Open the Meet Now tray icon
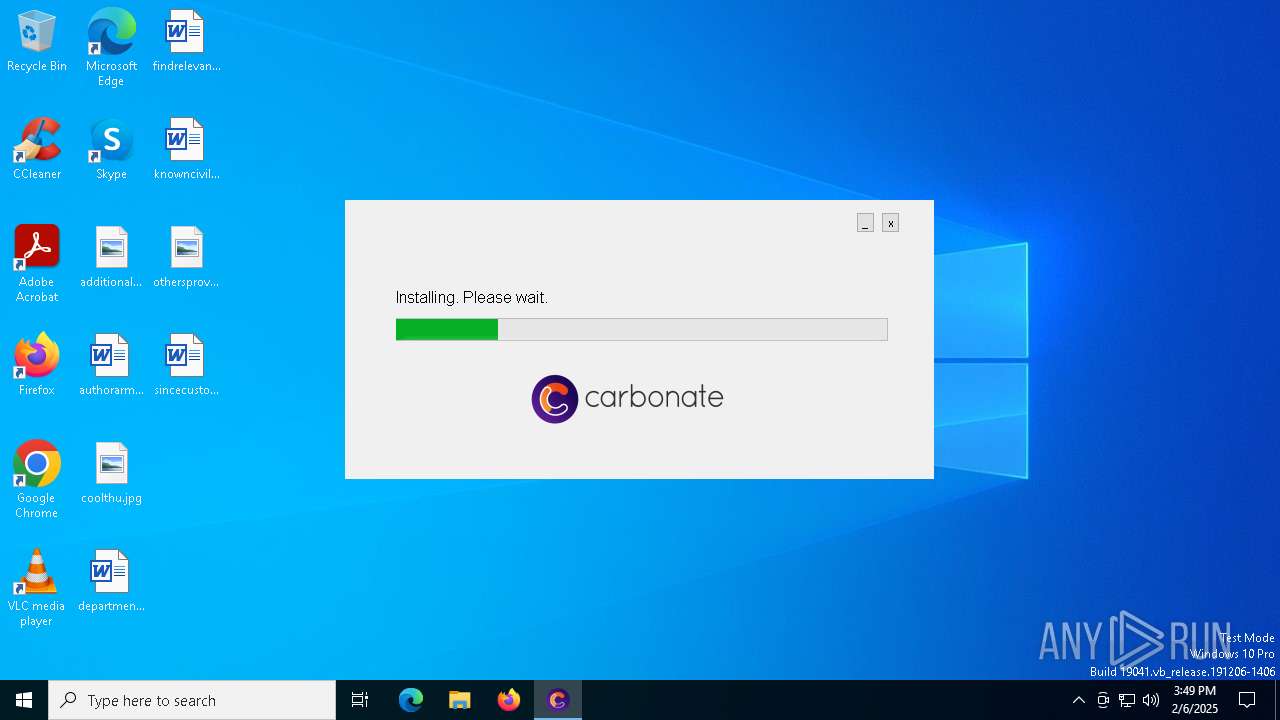Viewport: 1280px width, 720px height. point(1103,700)
